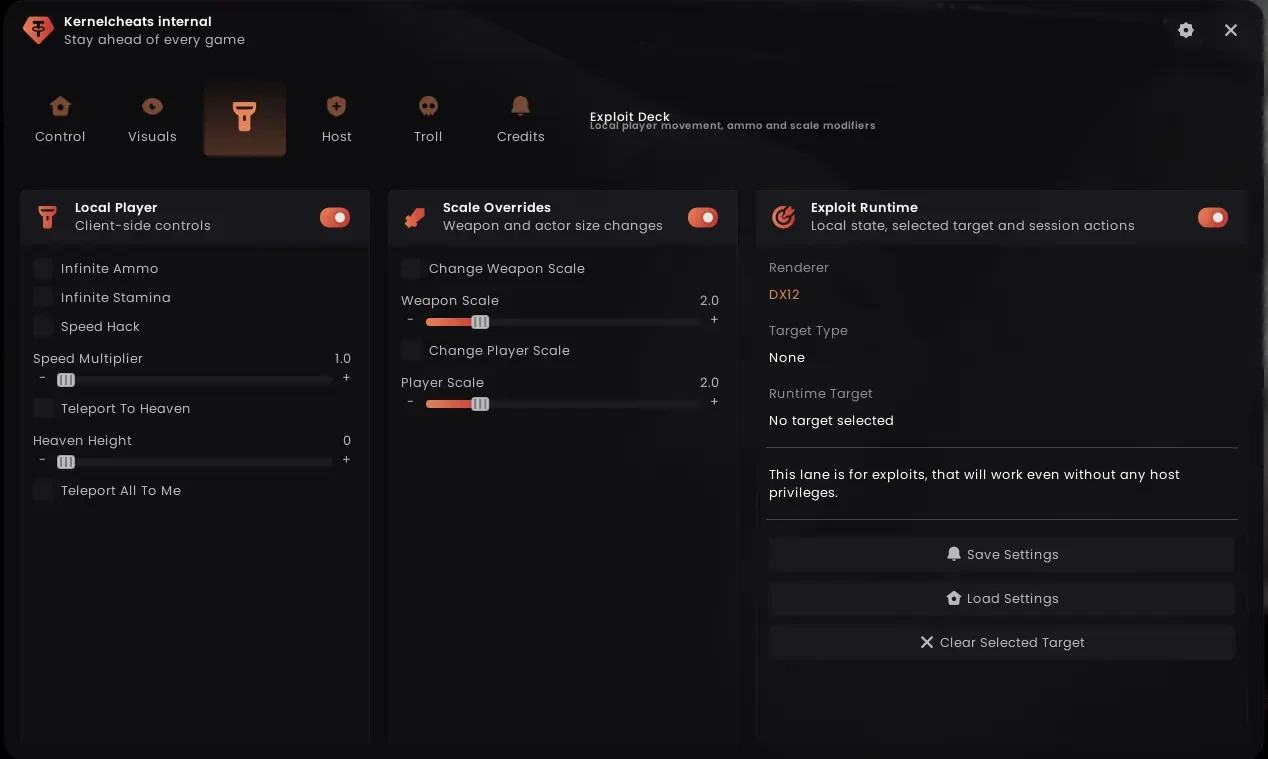Image resolution: width=1268 pixels, height=759 pixels.
Task: Enable the Infinite Ammo checkbox
Action: point(43,268)
